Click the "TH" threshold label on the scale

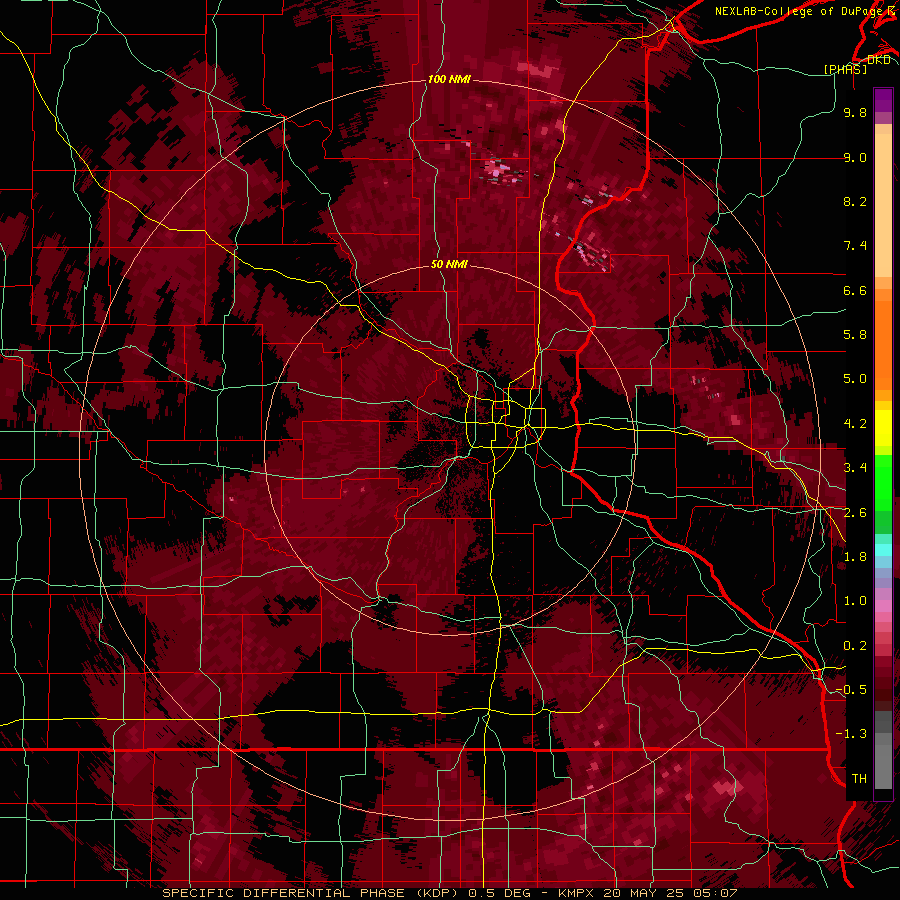point(859,779)
